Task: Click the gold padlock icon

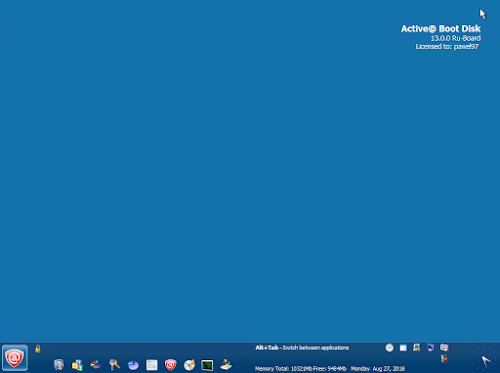Action: [x=38, y=349]
